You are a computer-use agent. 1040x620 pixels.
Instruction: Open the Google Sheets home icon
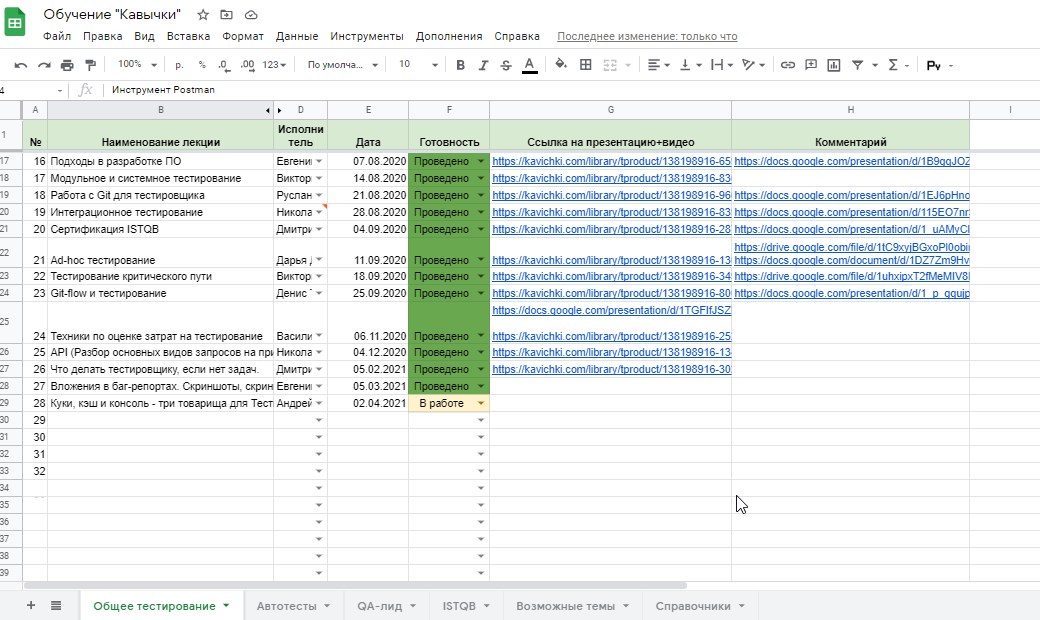point(15,23)
